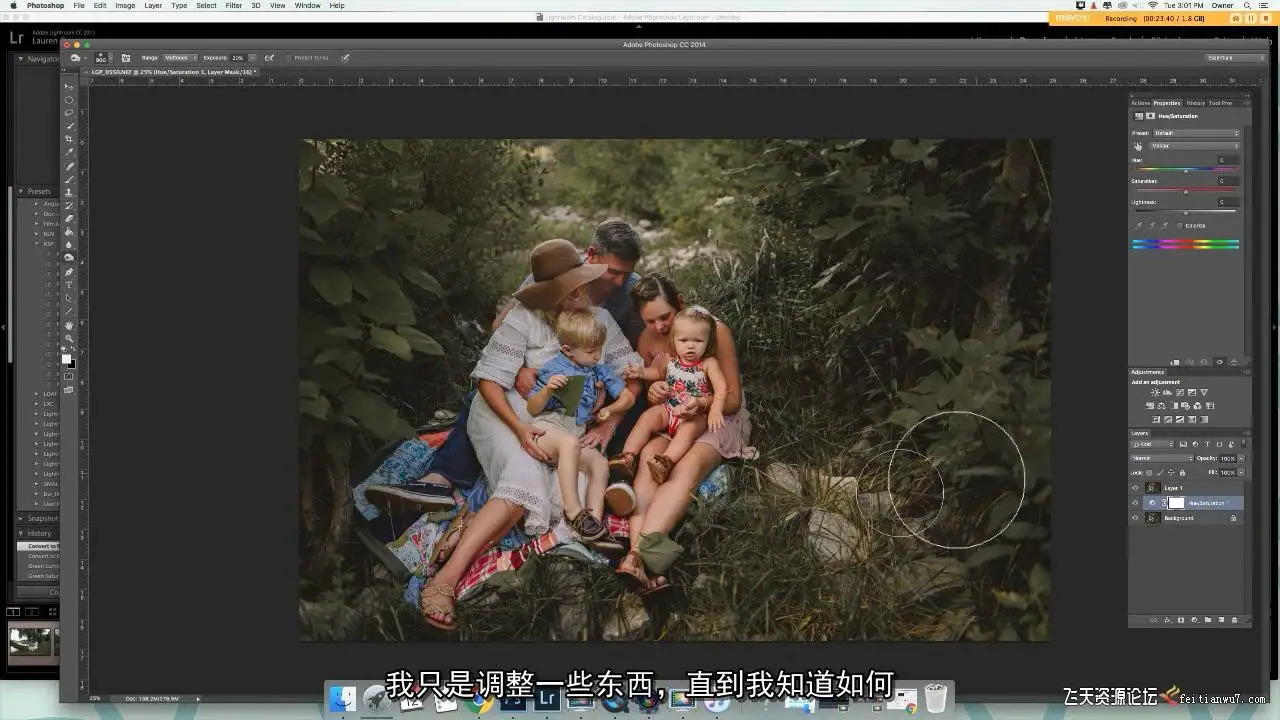Select document tab LGP_0550.NEF
The width and height of the screenshot is (1280, 720).
[x=172, y=72]
